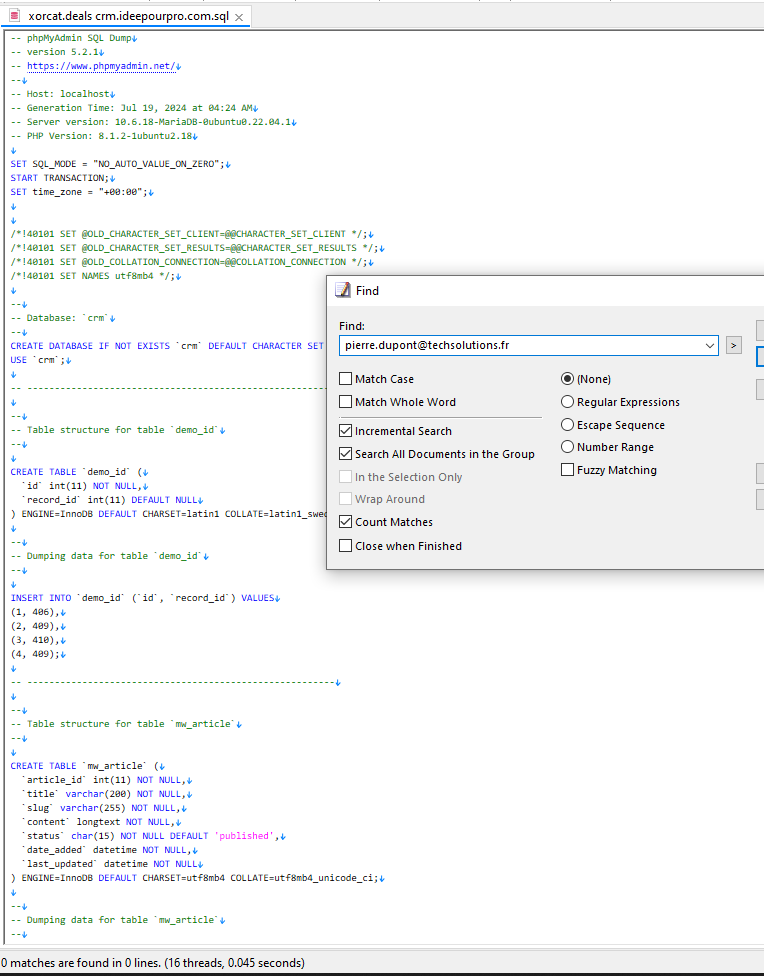The height and width of the screenshot is (976, 764).
Task: Click the "-- PHP Version: 8.1.2-1ubuntu2.18" line
Action: (x=104, y=136)
